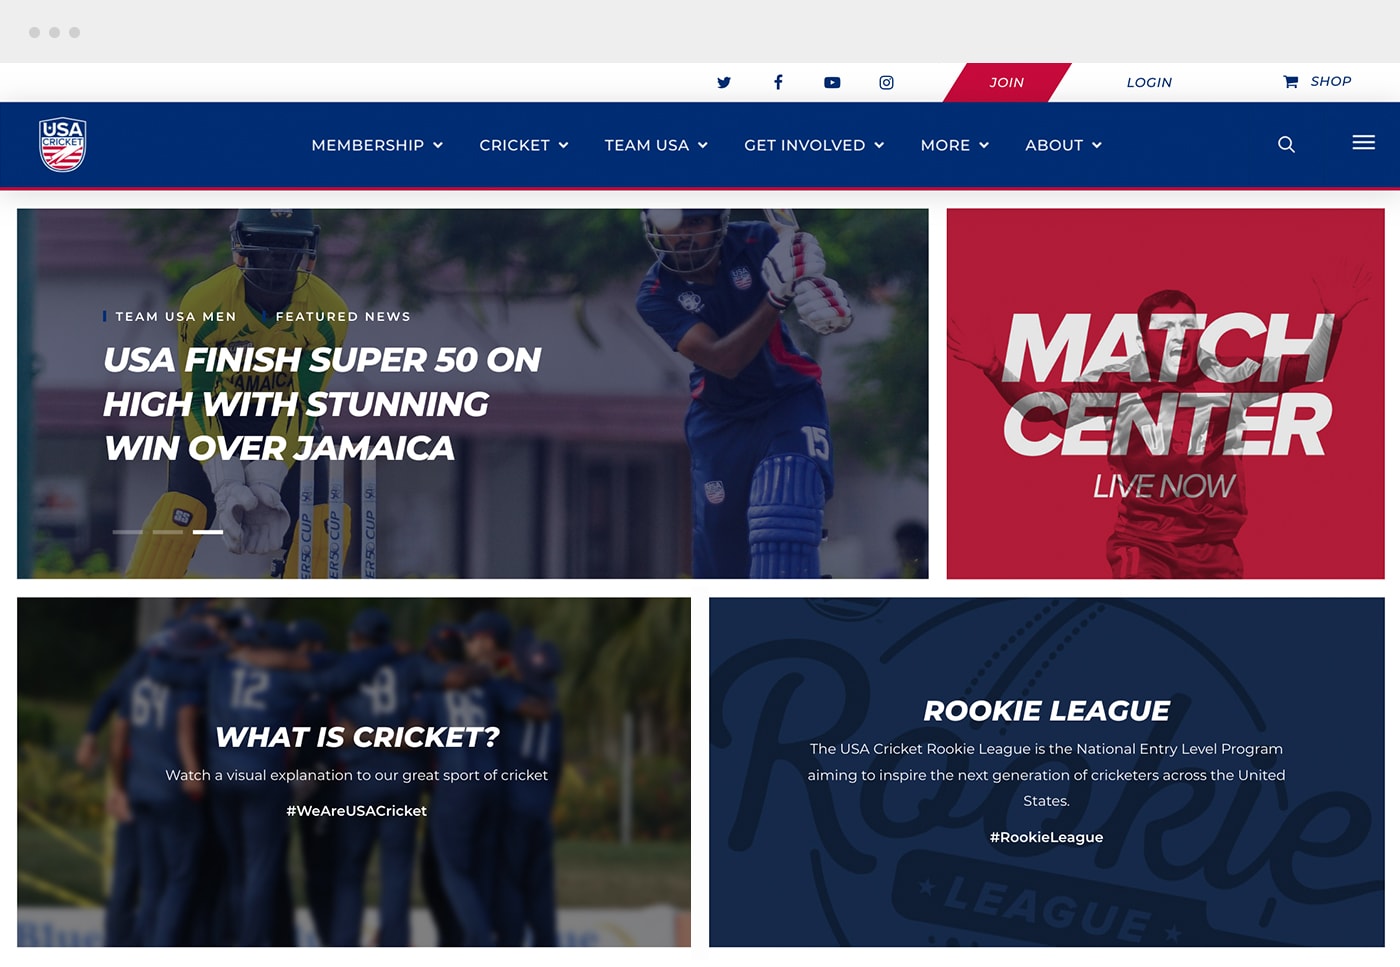Open the Twitter social link
The height and width of the screenshot is (967, 1400).
[724, 82]
